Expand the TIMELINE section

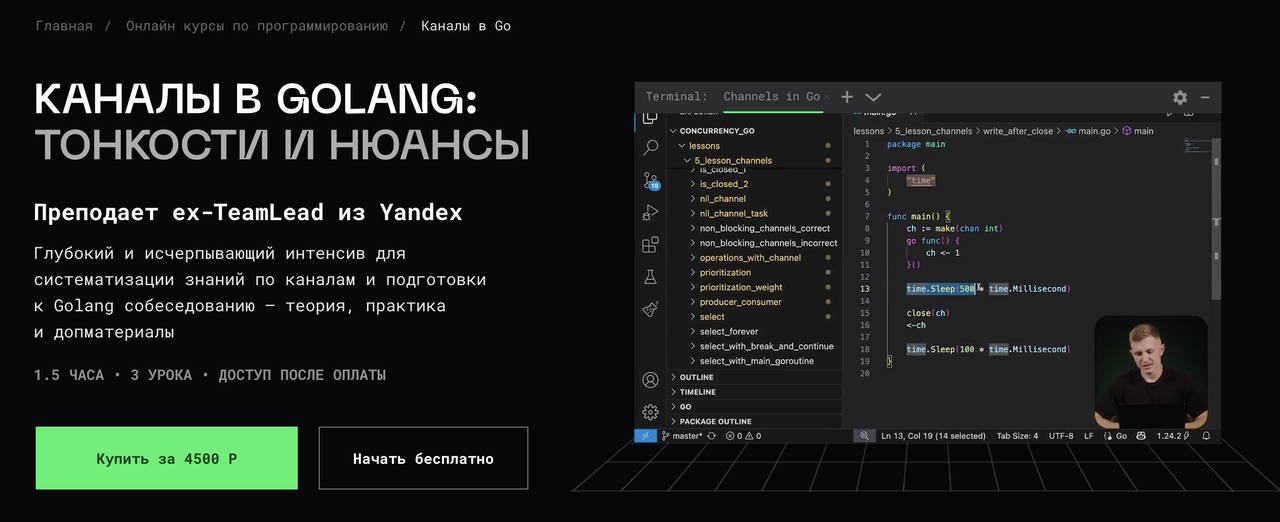[698, 392]
